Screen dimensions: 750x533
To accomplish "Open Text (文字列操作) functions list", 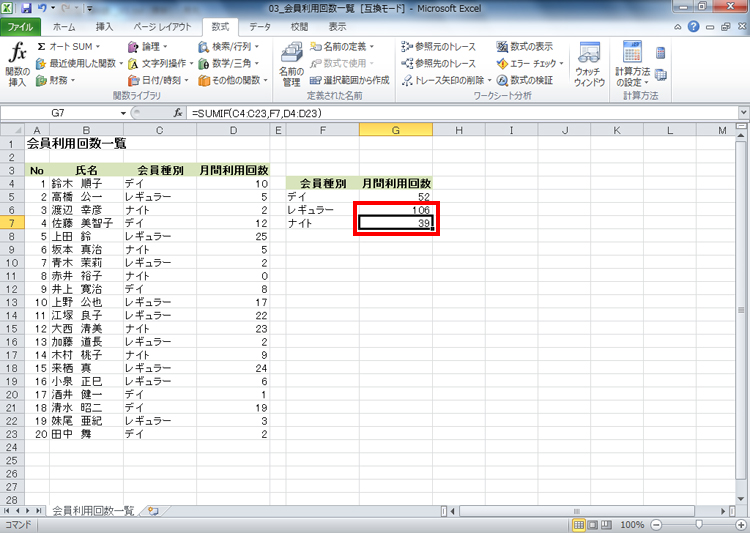I will click(161, 63).
